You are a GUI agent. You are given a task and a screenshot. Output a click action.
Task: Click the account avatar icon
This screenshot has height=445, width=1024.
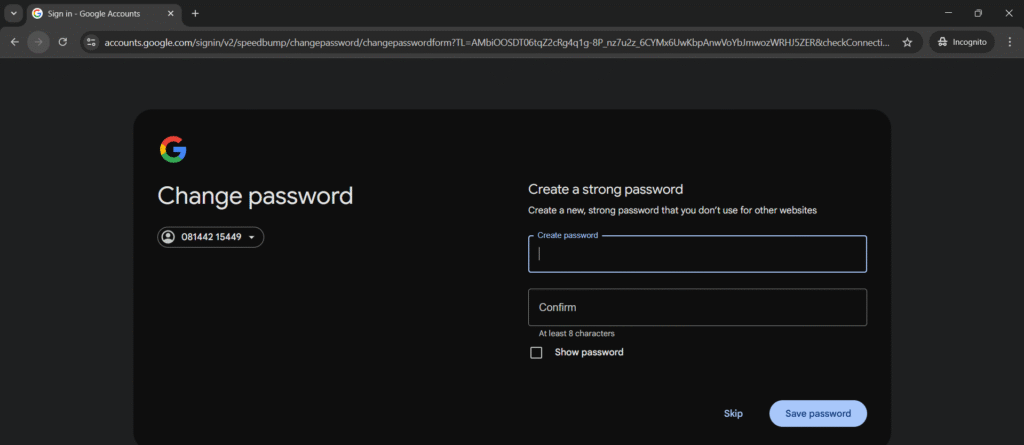(168, 237)
